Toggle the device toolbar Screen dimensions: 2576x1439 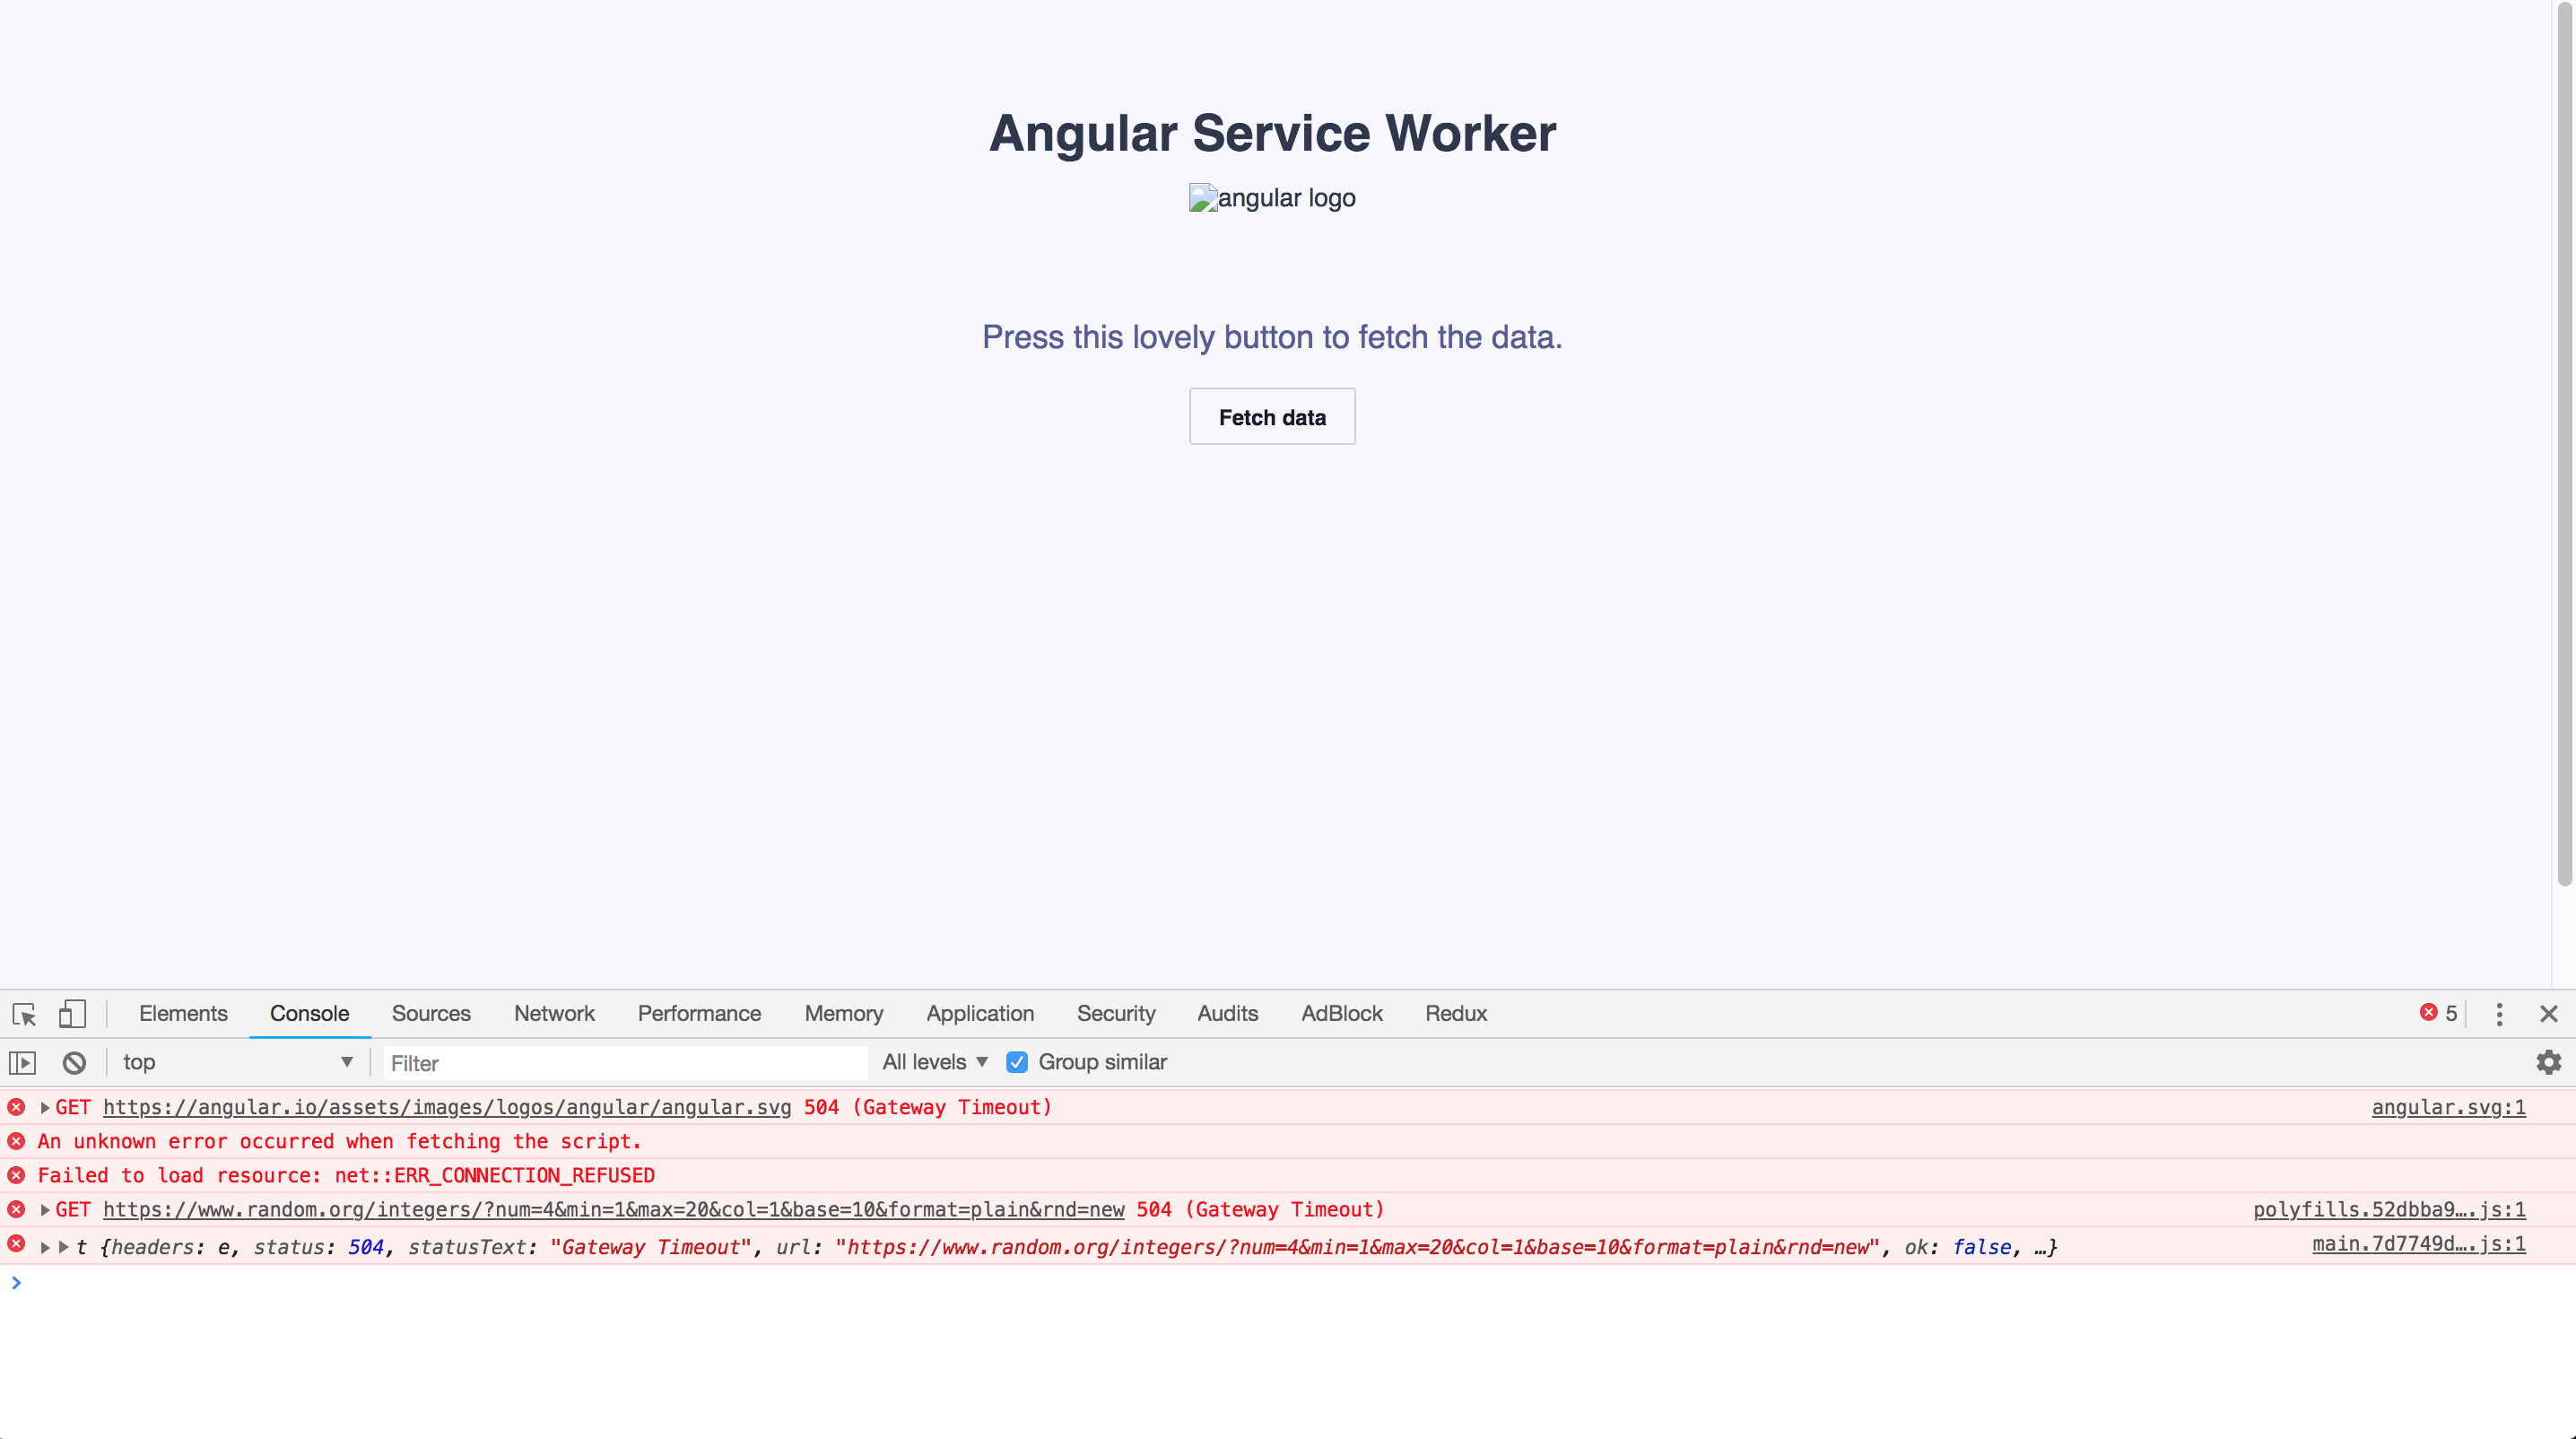click(x=72, y=1013)
